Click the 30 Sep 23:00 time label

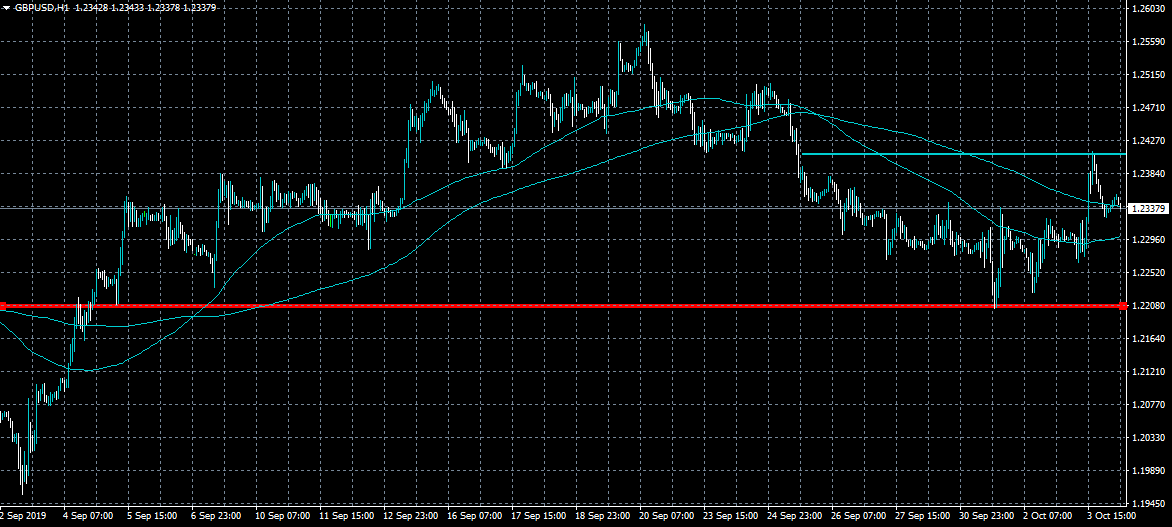pos(989,517)
